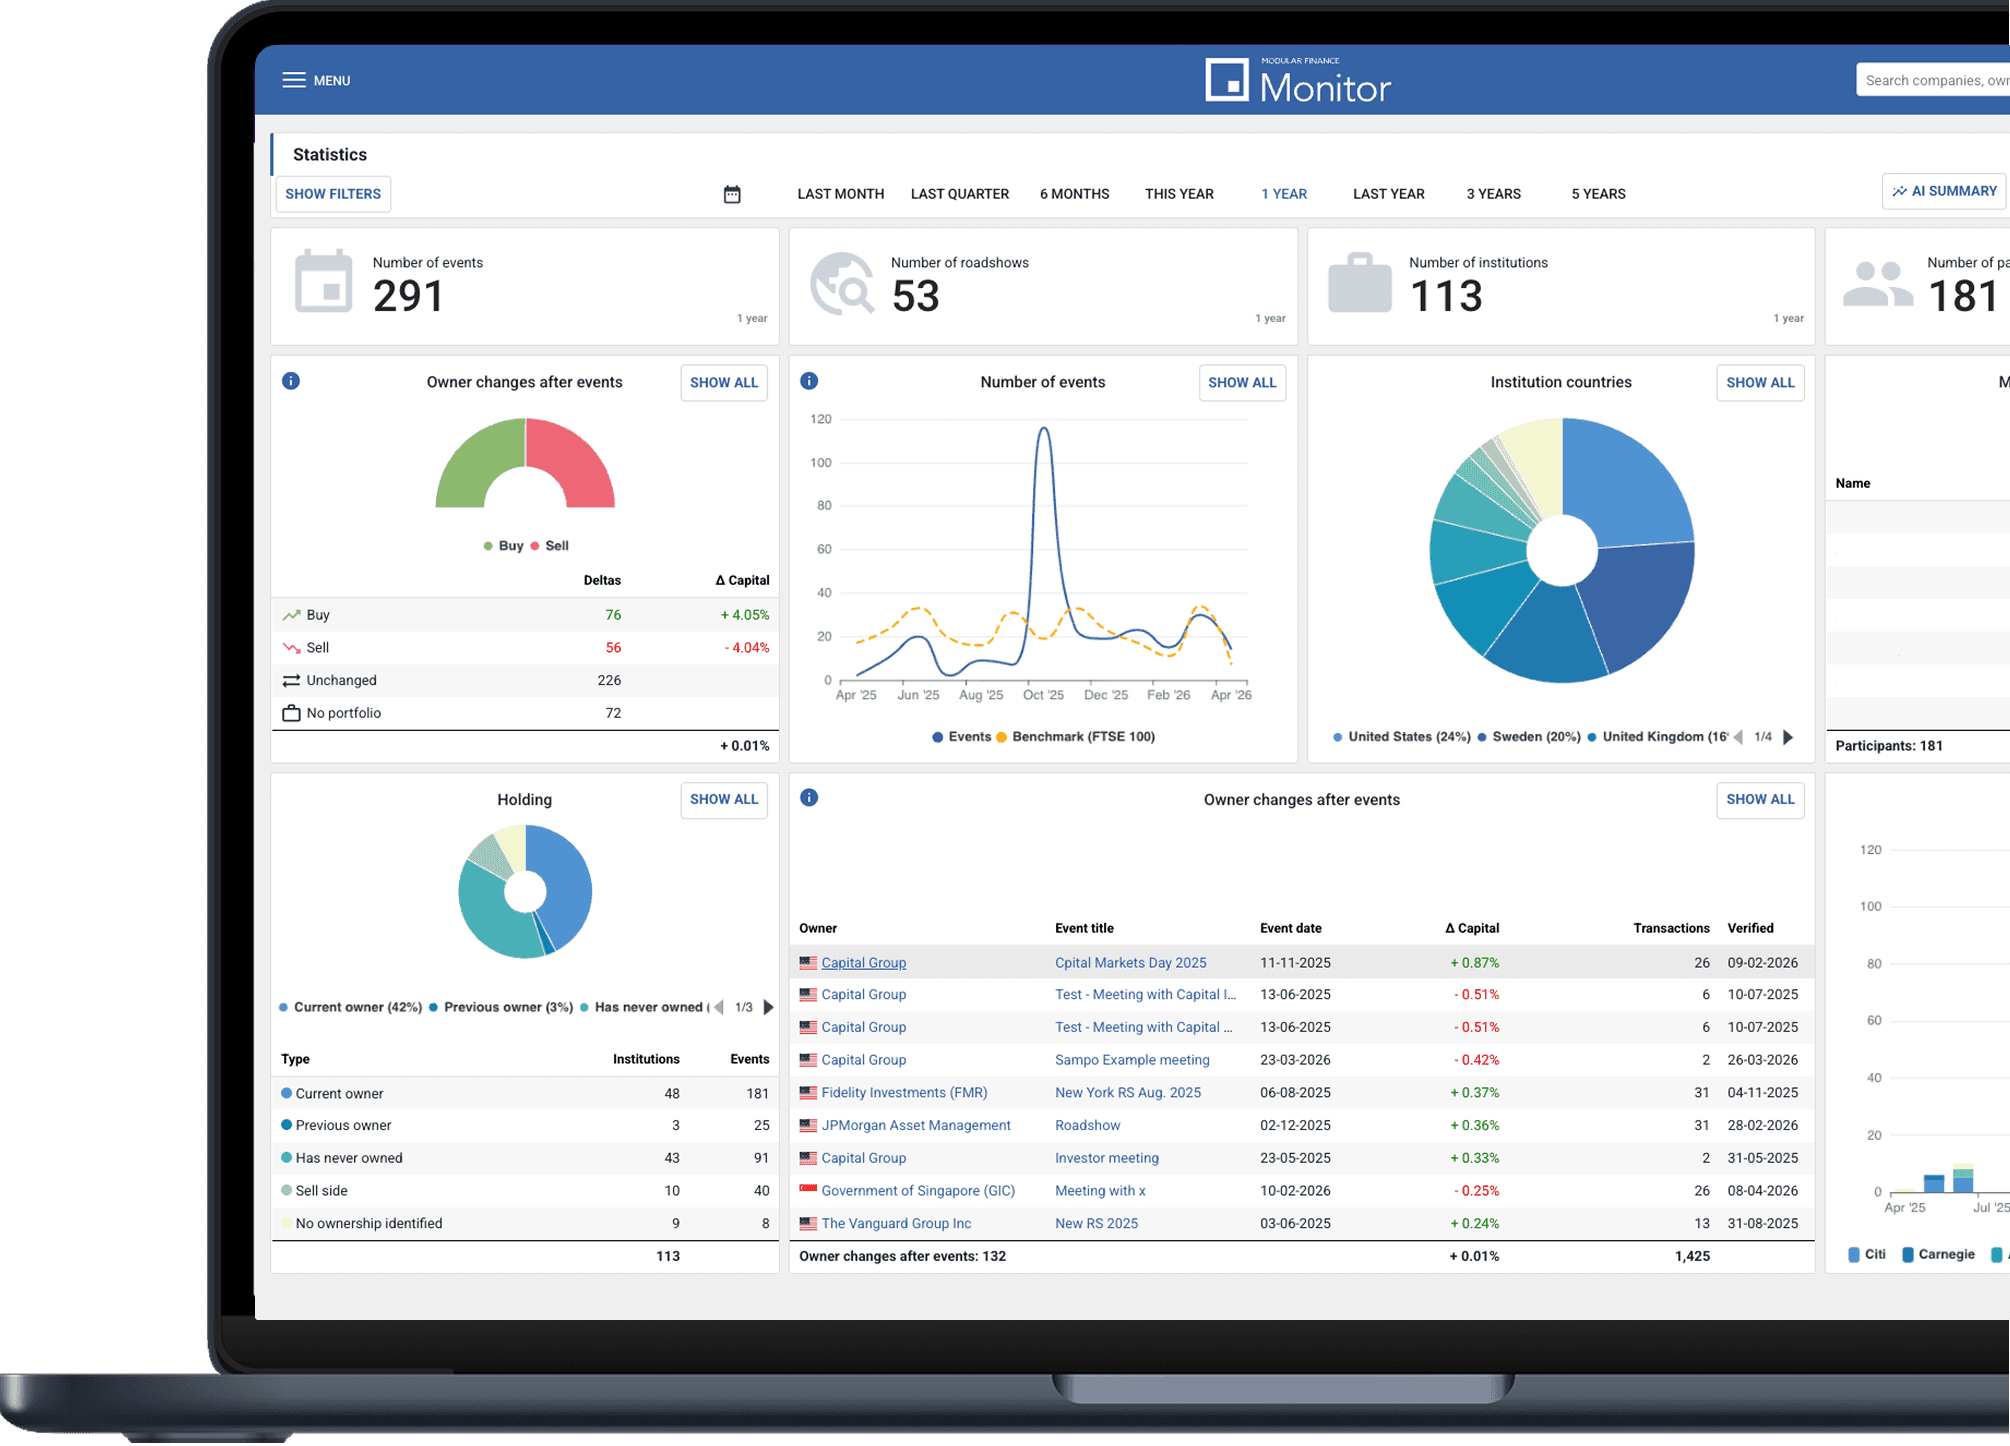
Task: Open Cpital Markets Day 2025 event link
Action: [1130, 962]
